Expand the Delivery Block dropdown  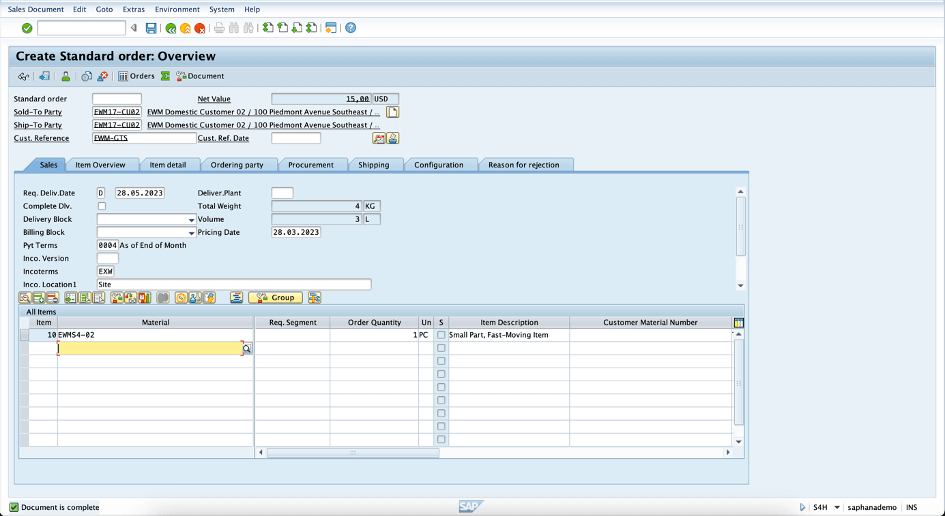(192, 219)
